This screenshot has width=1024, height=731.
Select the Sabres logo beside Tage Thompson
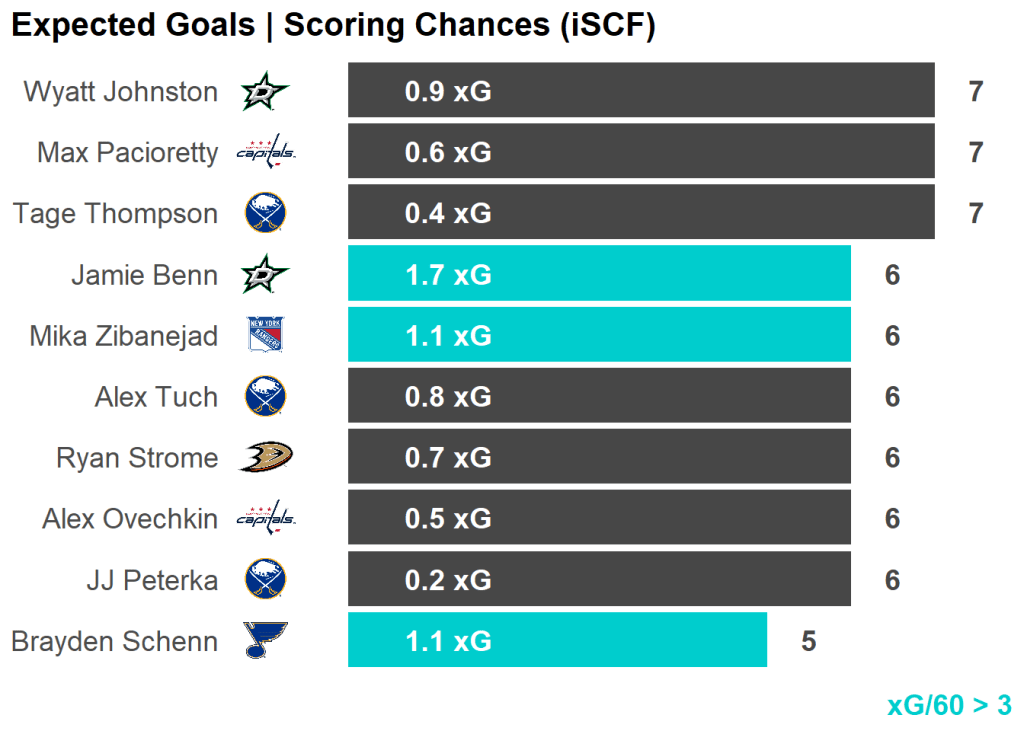coord(265,214)
